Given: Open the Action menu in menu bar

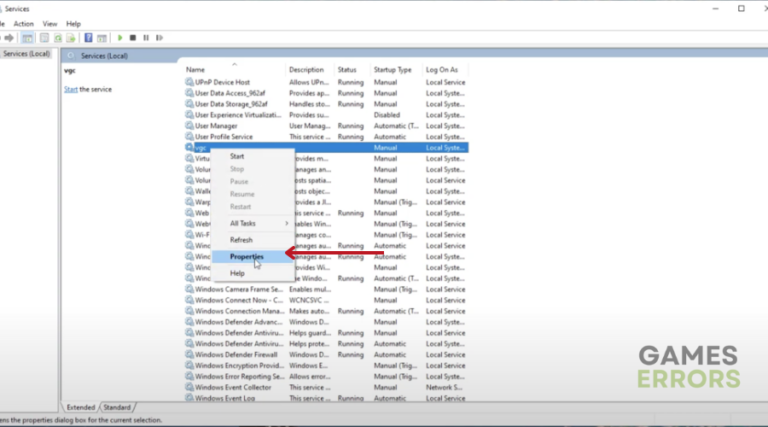Looking at the screenshot, I should (x=24, y=23).
